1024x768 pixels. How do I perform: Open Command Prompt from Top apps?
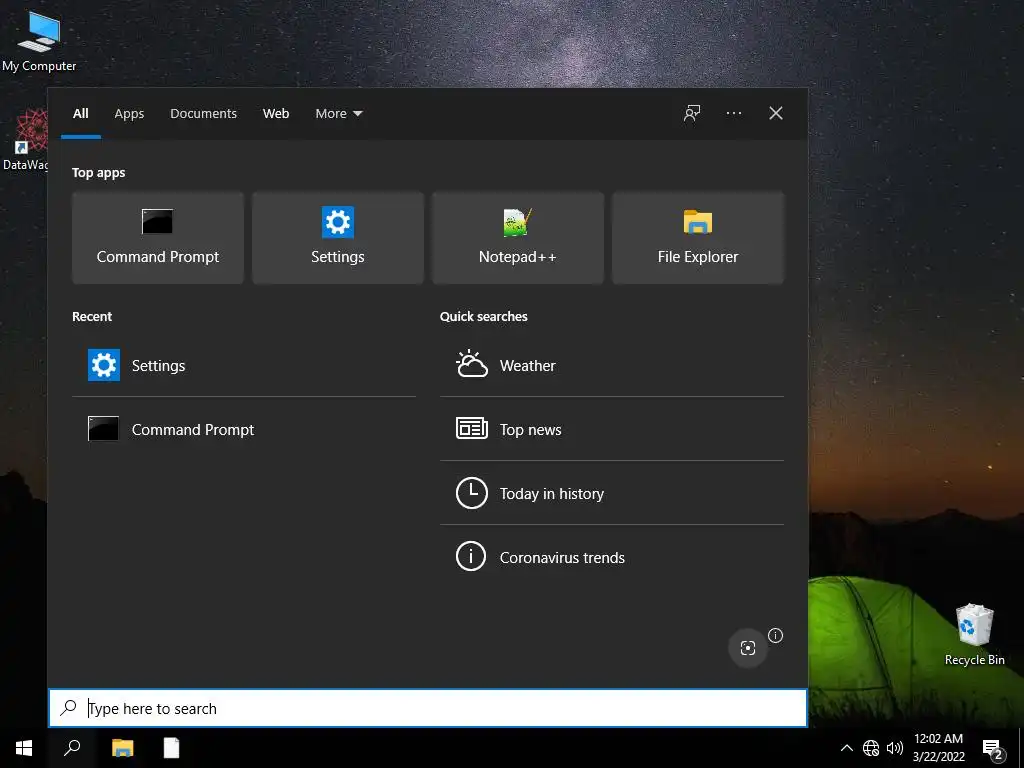click(x=157, y=238)
